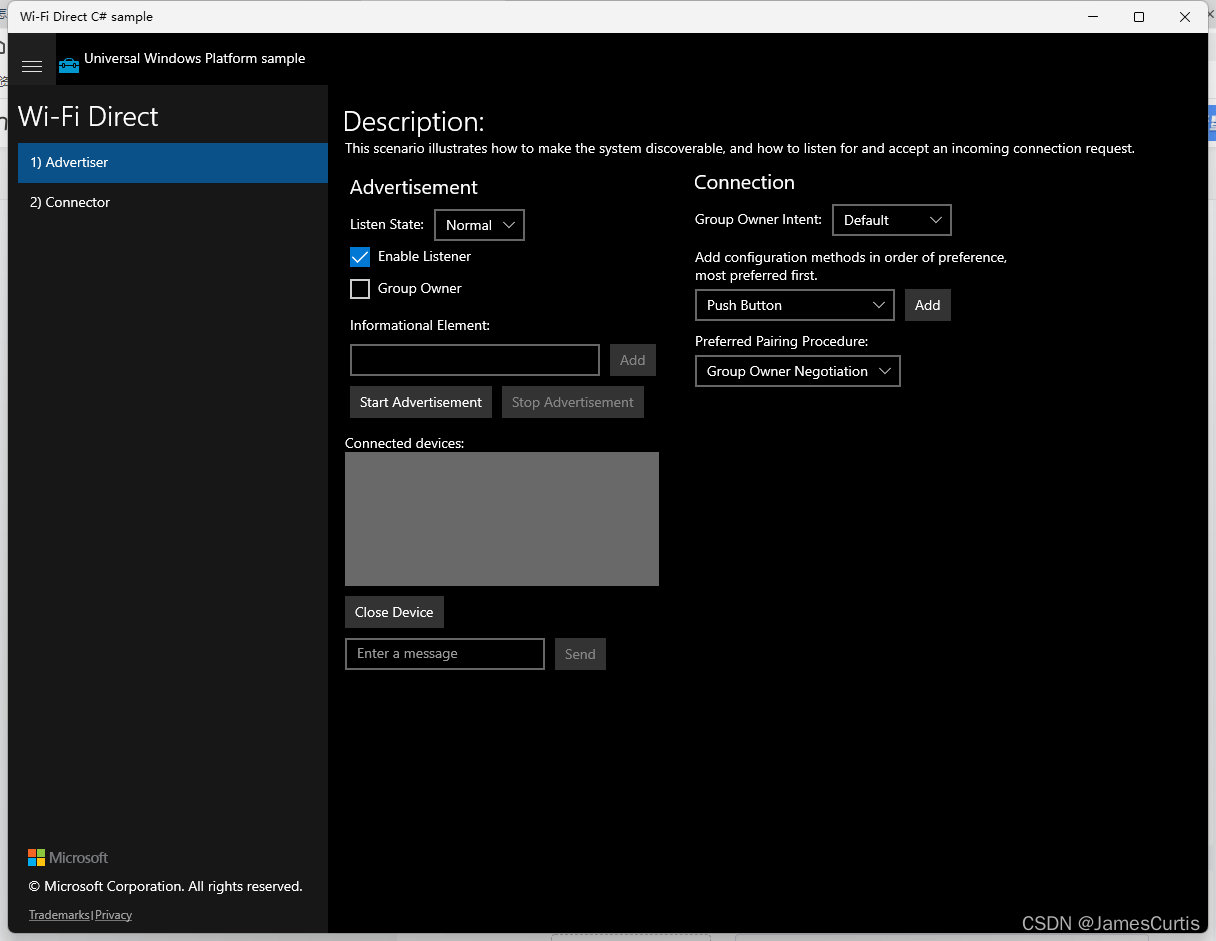This screenshot has width=1216, height=941.
Task: Focus the Informational Element text box
Action: [475, 360]
